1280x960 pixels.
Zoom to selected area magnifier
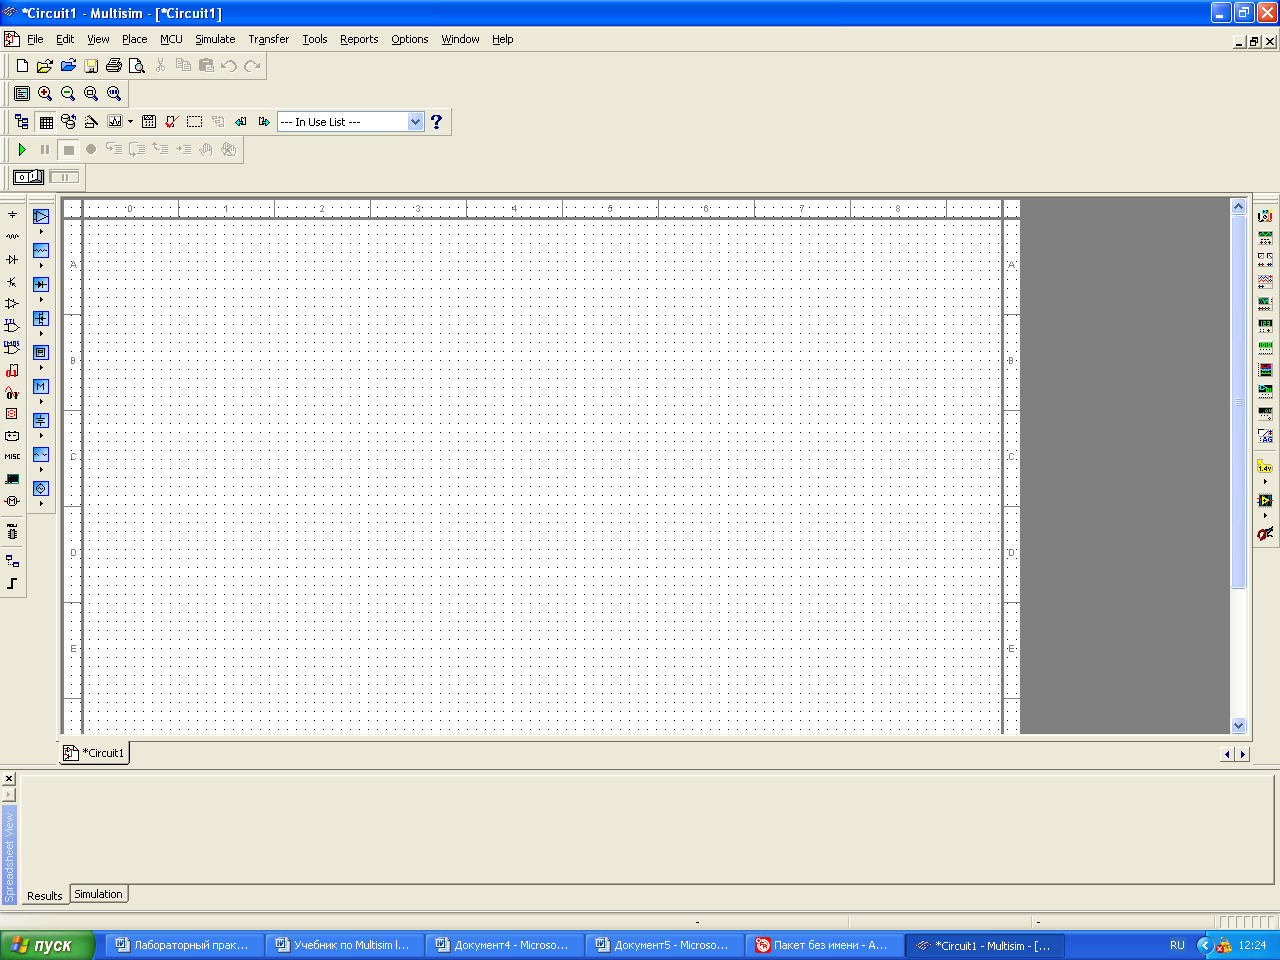(x=91, y=93)
